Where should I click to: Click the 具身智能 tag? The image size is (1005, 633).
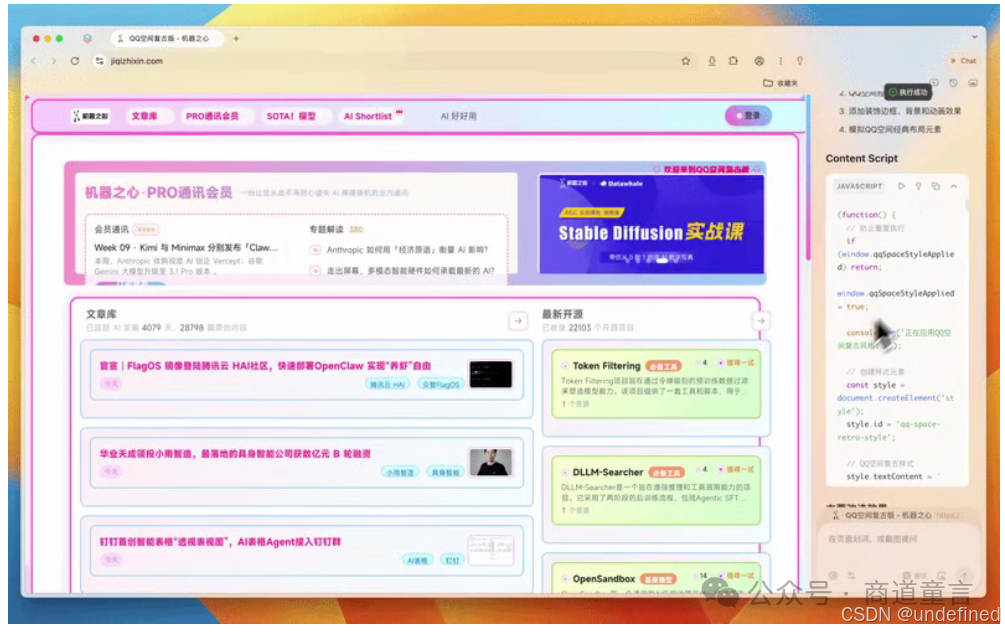click(445, 472)
